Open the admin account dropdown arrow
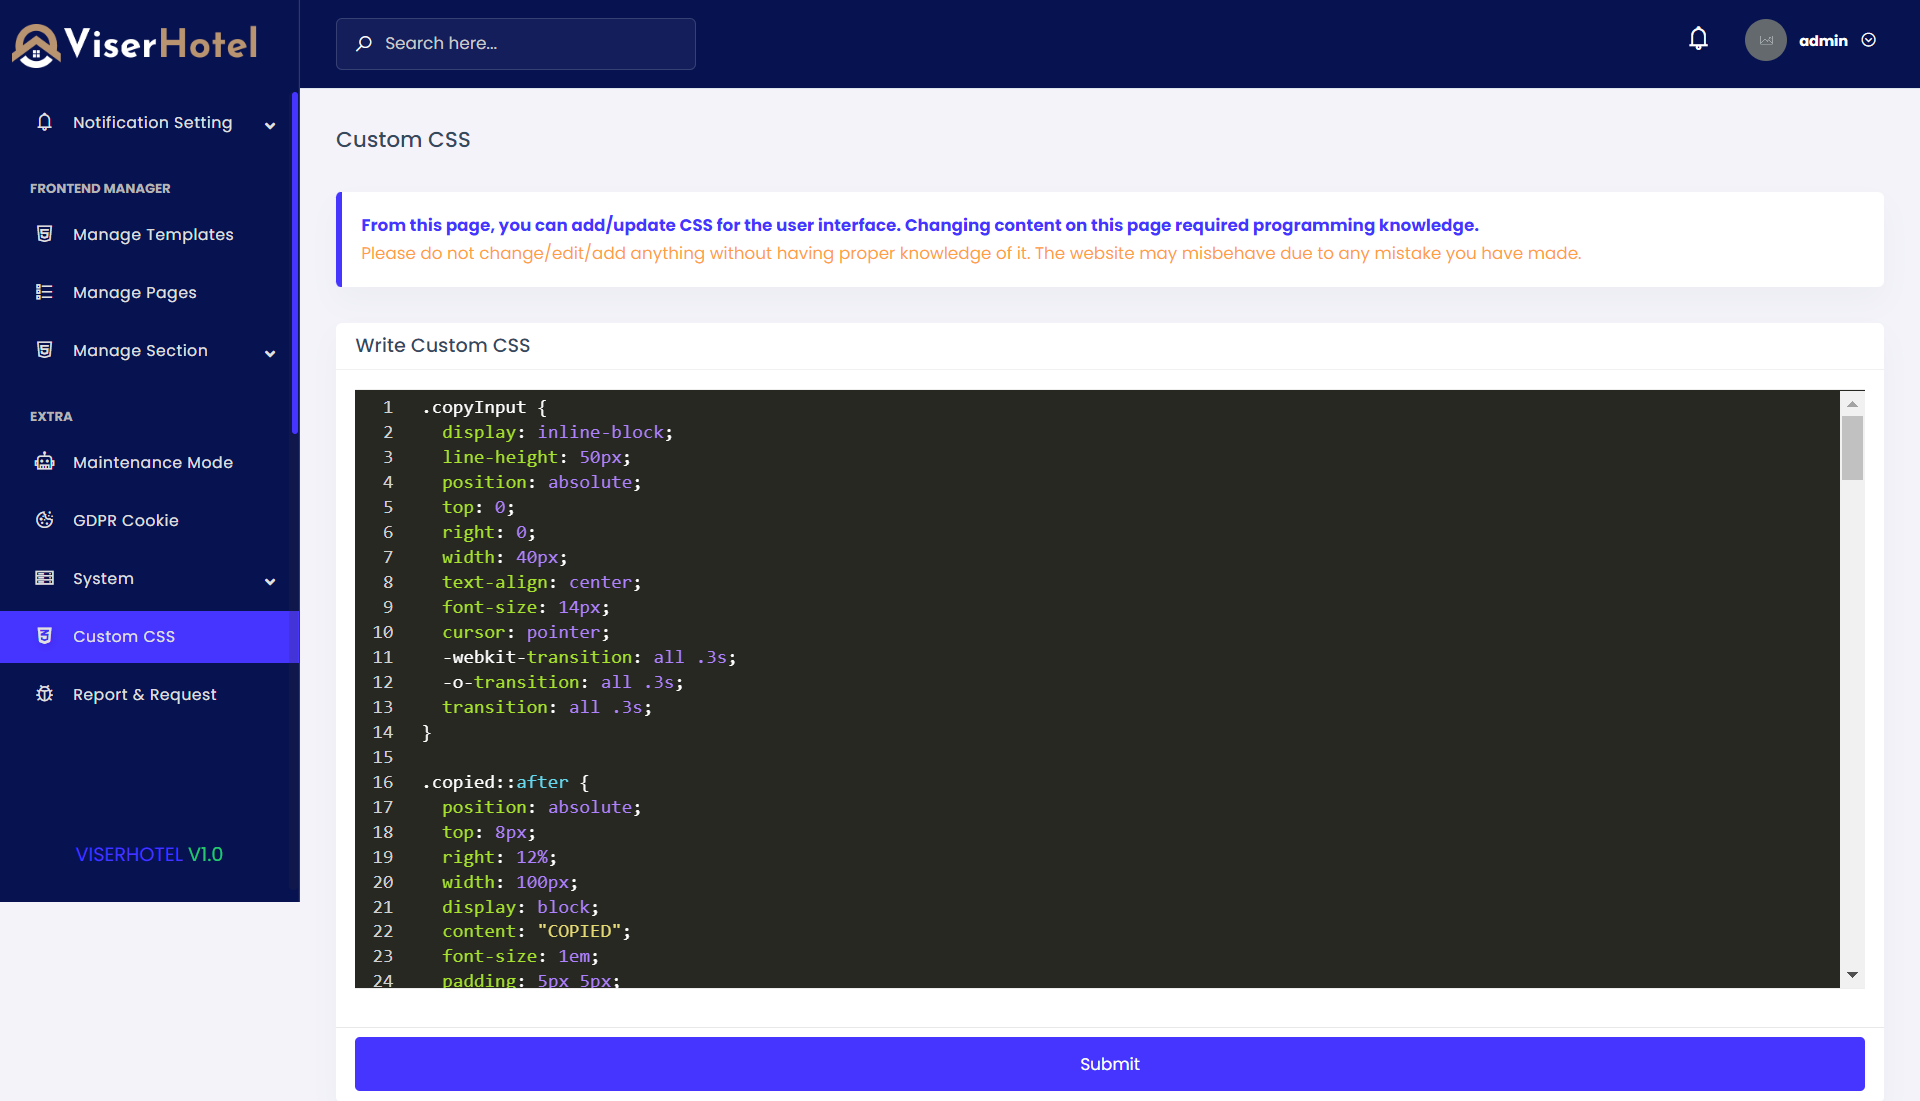Image resolution: width=1920 pixels, height=1101 pixels. (x=1869, y=41)
